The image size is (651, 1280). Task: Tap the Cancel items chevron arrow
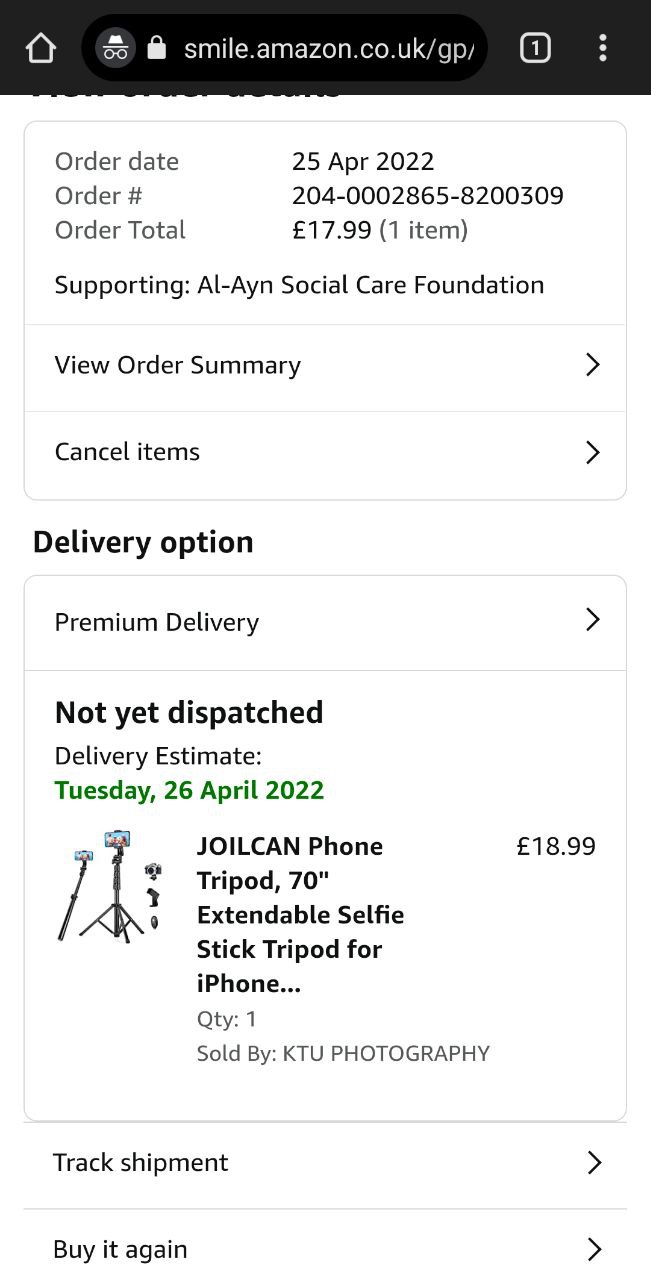pyautogui.click(x=592, y=452)
